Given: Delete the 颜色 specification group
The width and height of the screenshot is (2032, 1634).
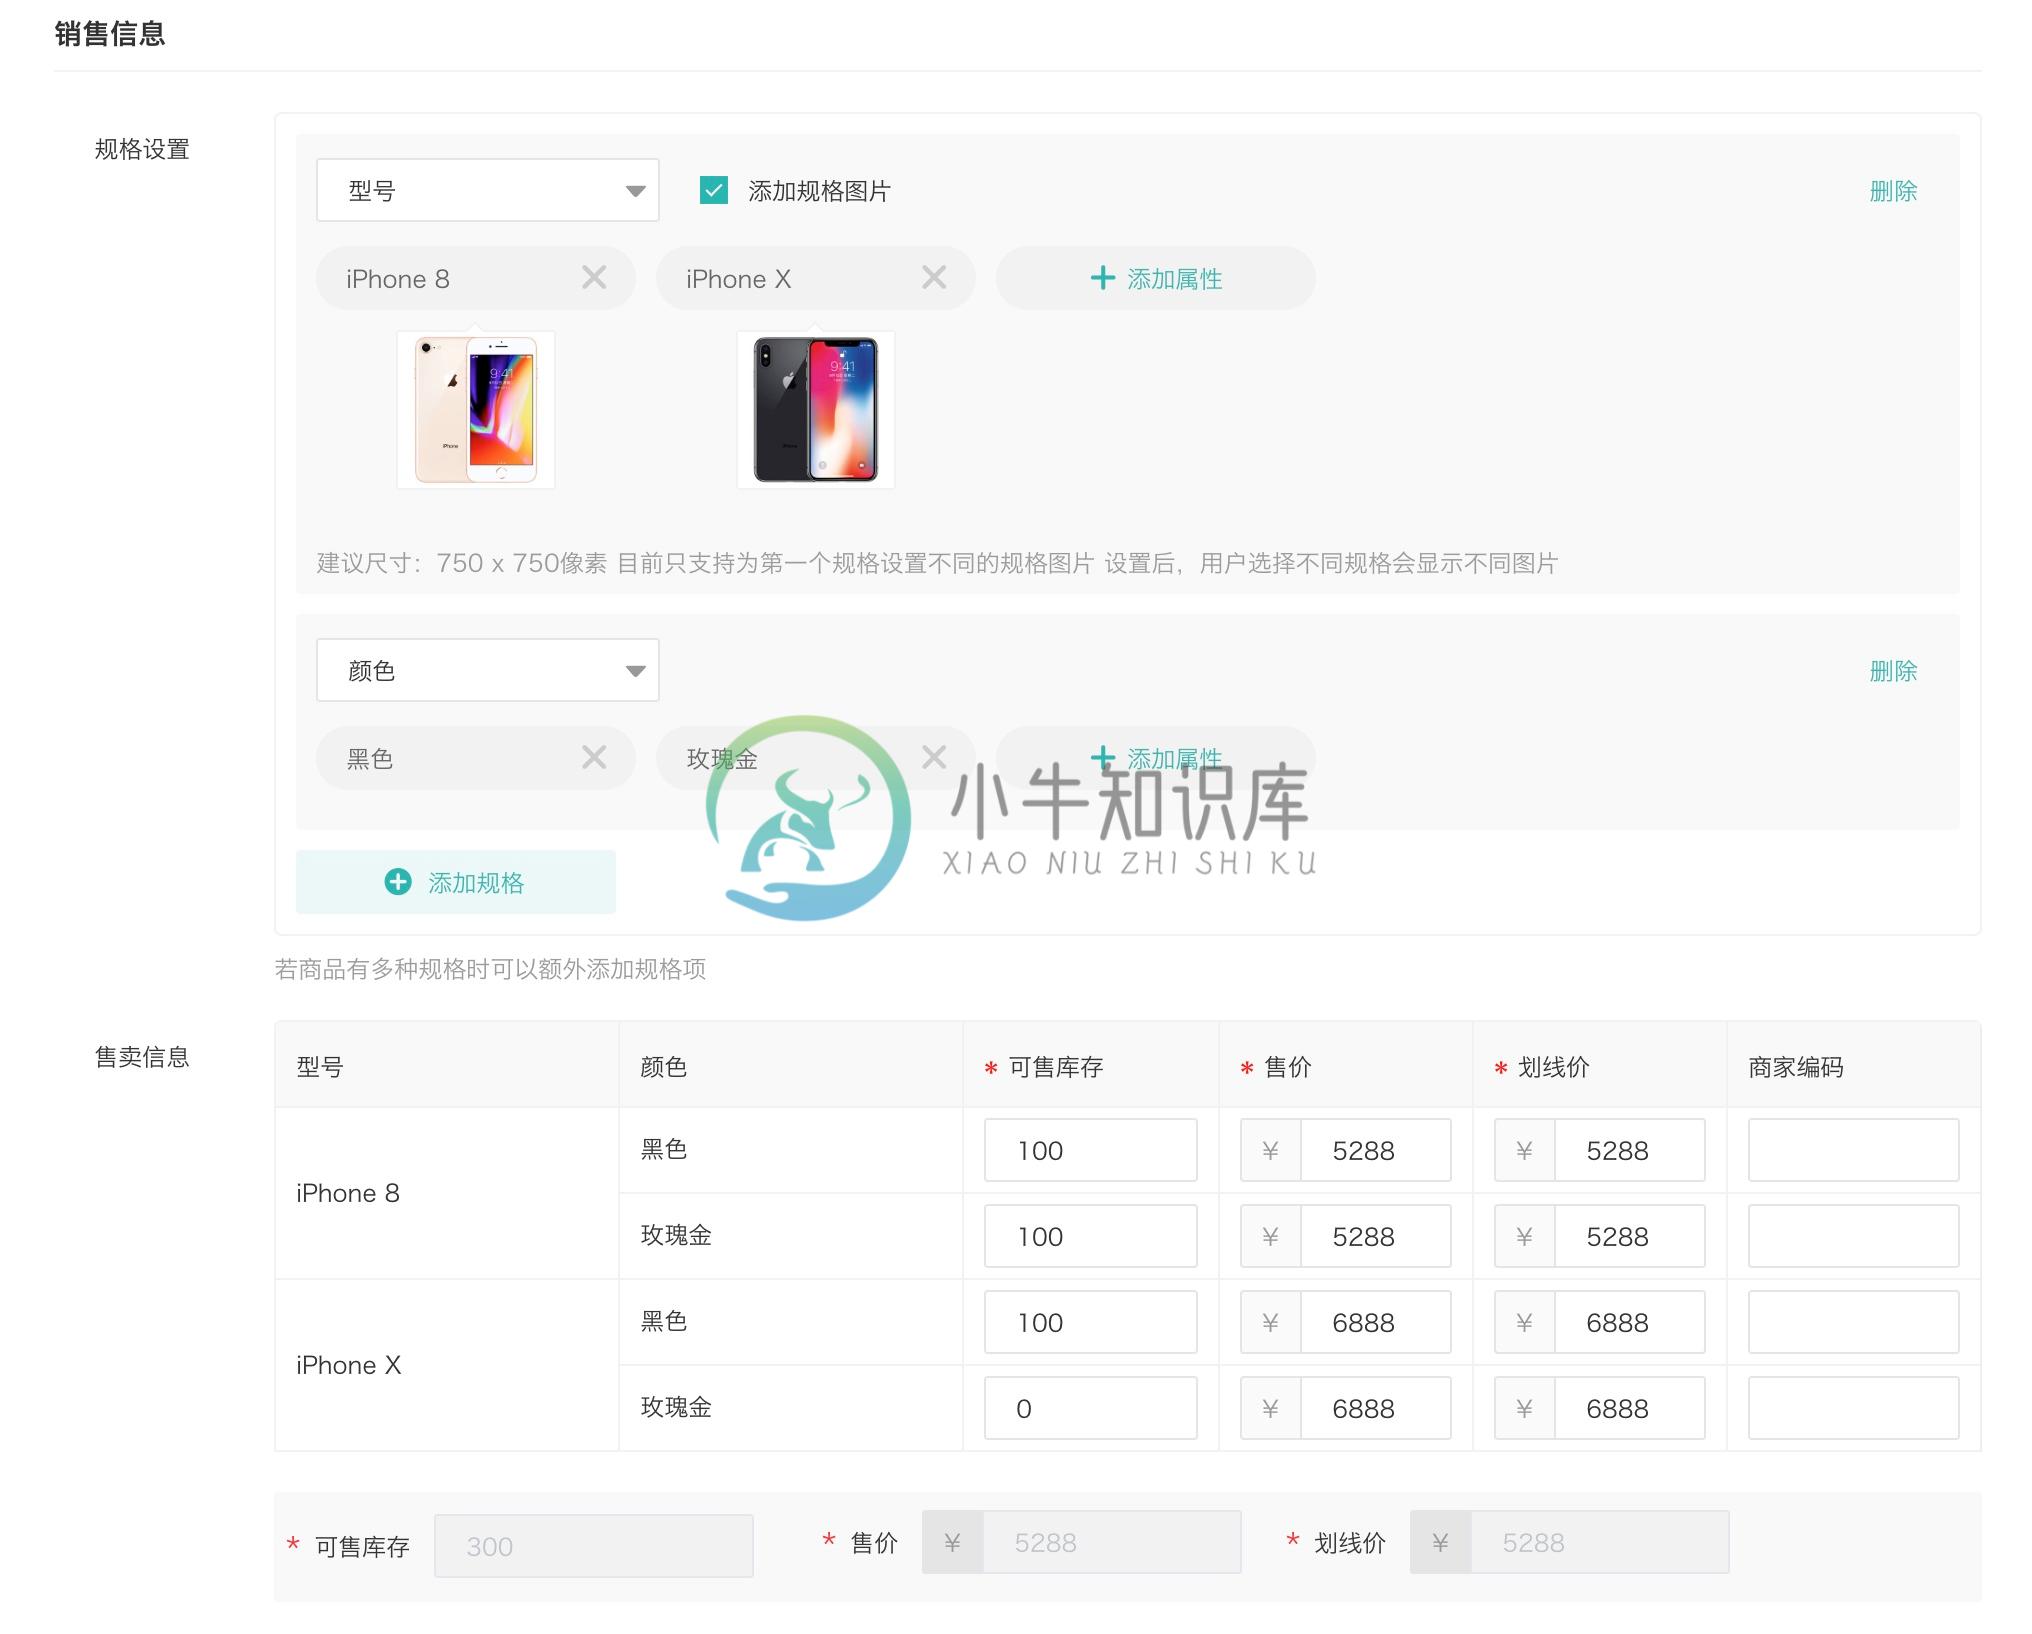Looking at the screenshot, I should tap(1893, 671).
